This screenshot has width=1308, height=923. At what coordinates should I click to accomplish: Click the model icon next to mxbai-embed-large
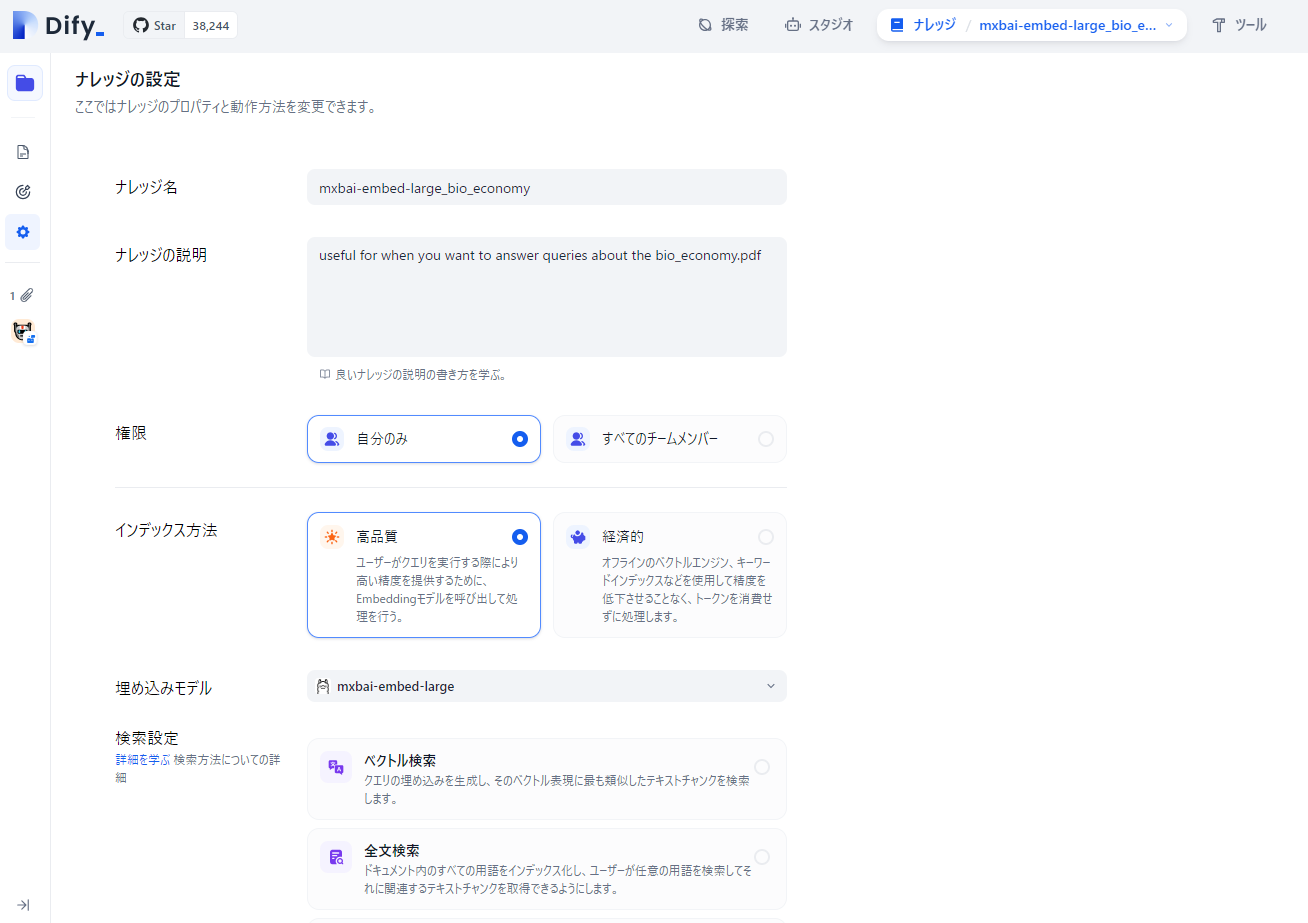pos(323,686)
